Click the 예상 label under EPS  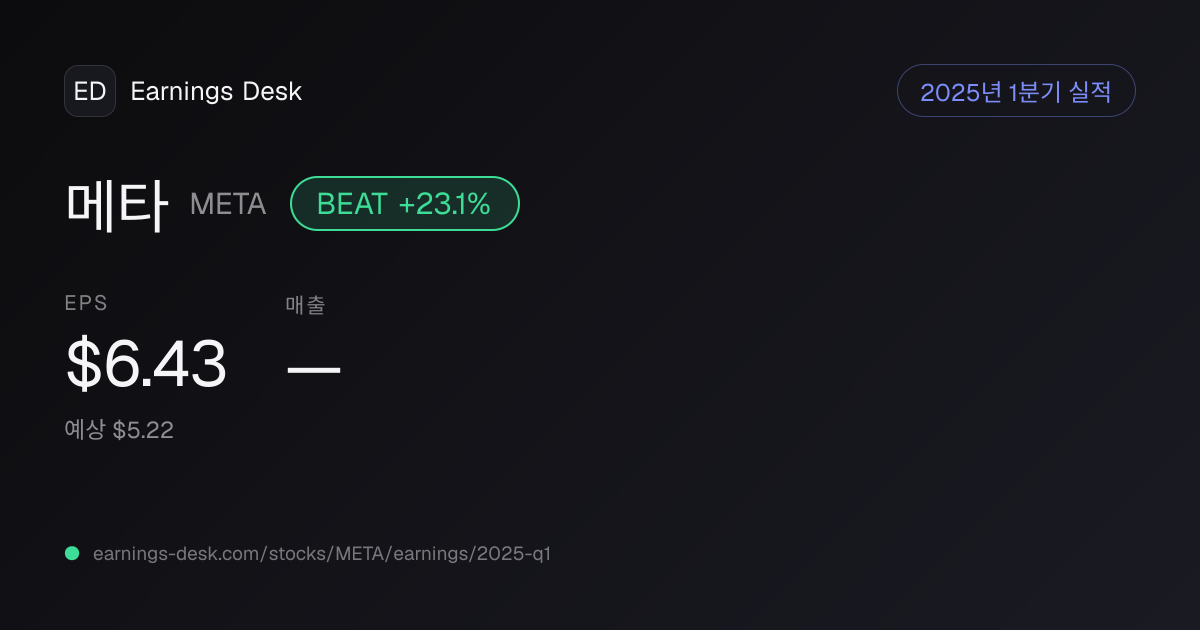[85, 430]
